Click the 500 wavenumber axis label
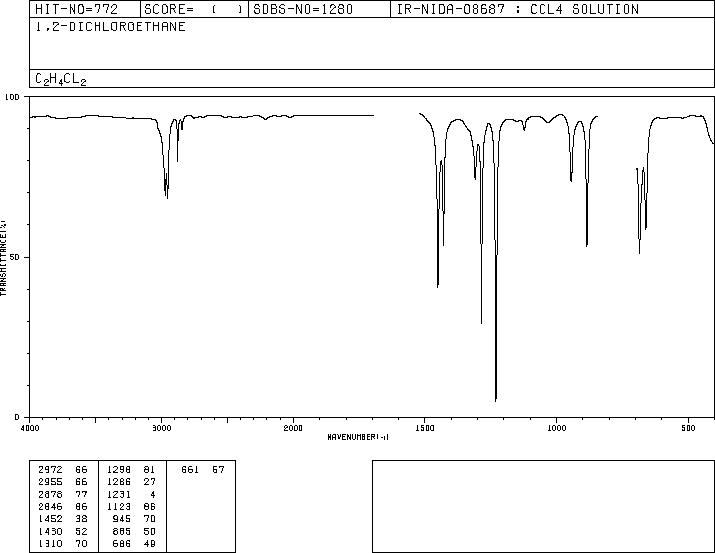This screenshot has width=715, height=553. tap(688, 428)
